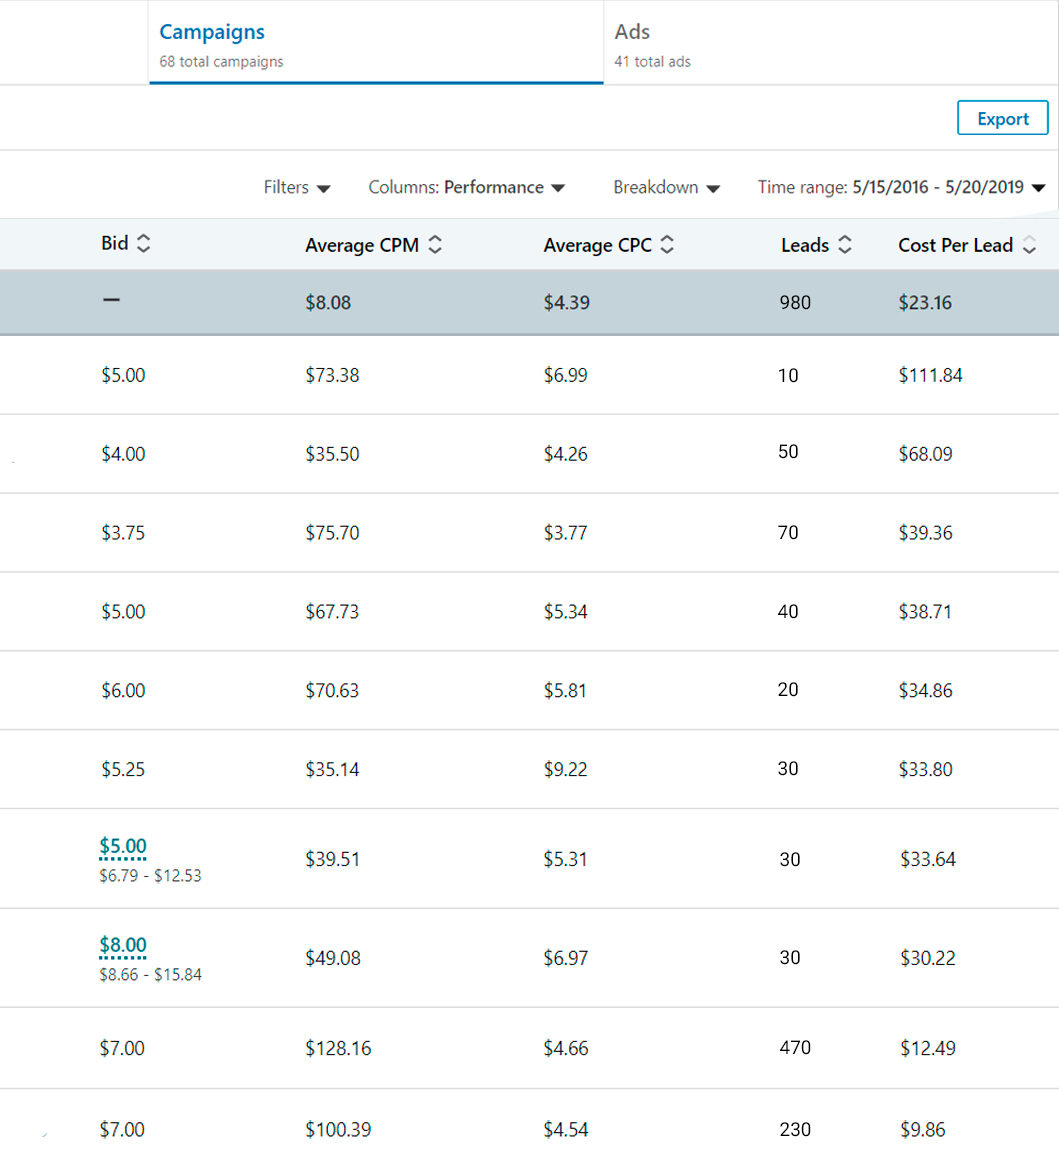Switch to the Ads tab

point(830,43)
